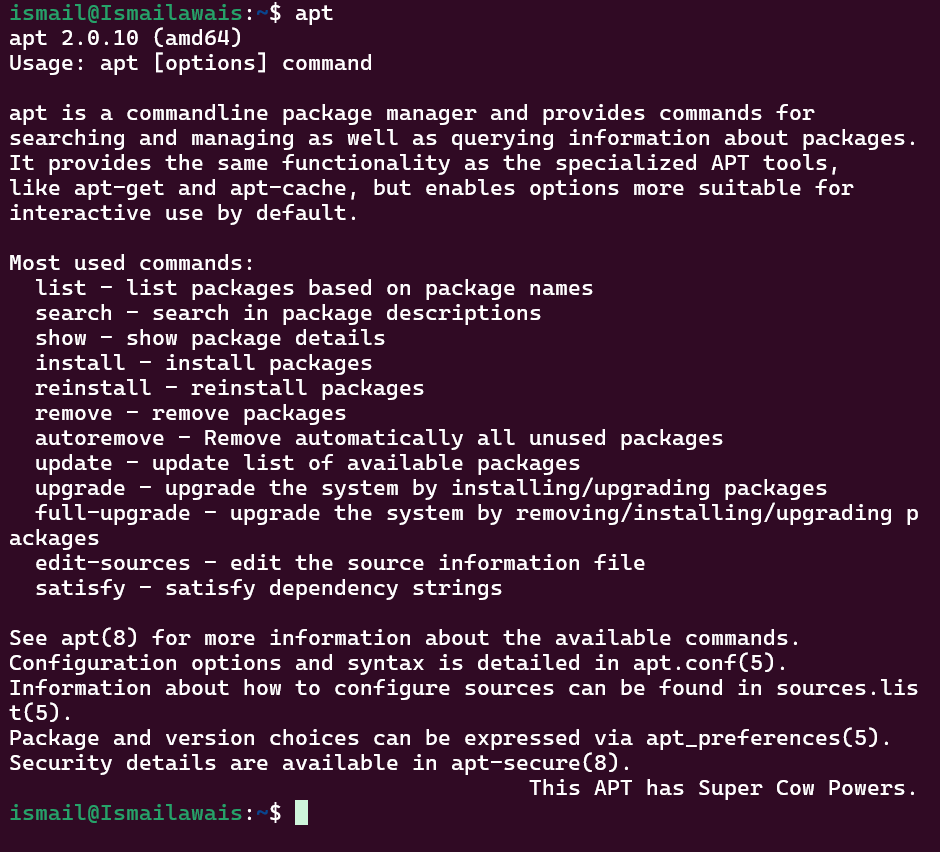Click the 'Usage: apt [options] command' line
The width and height of the screenshot is (940, 852).
tap(190, 63)
